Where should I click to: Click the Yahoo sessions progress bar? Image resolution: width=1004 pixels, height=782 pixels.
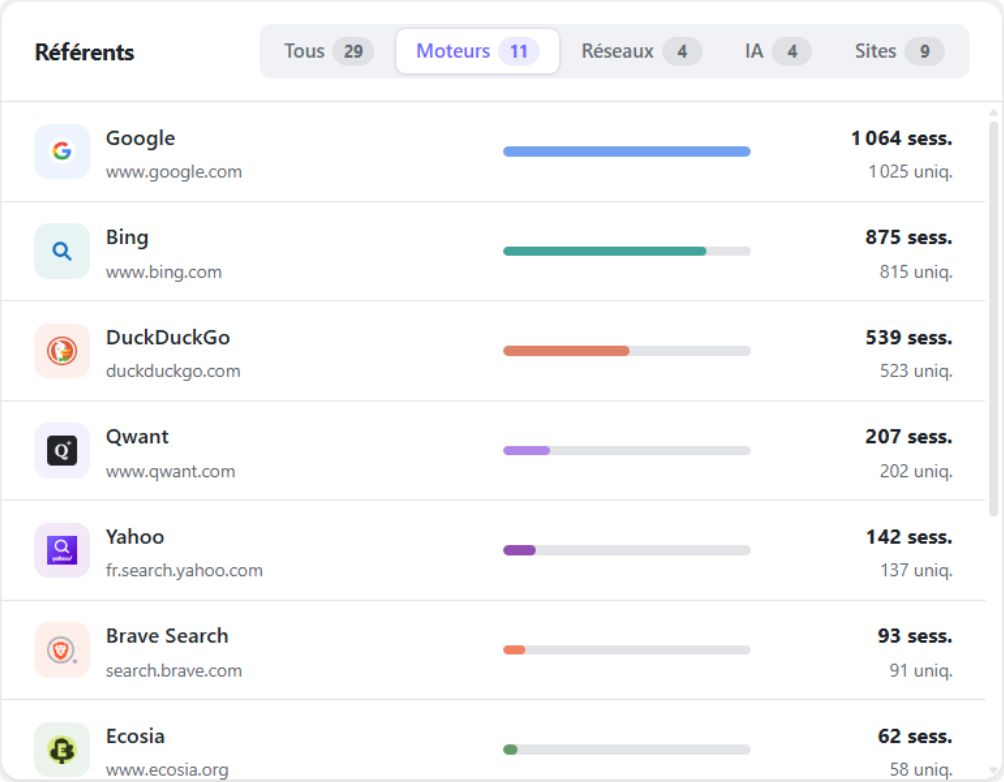click(627, 550)
